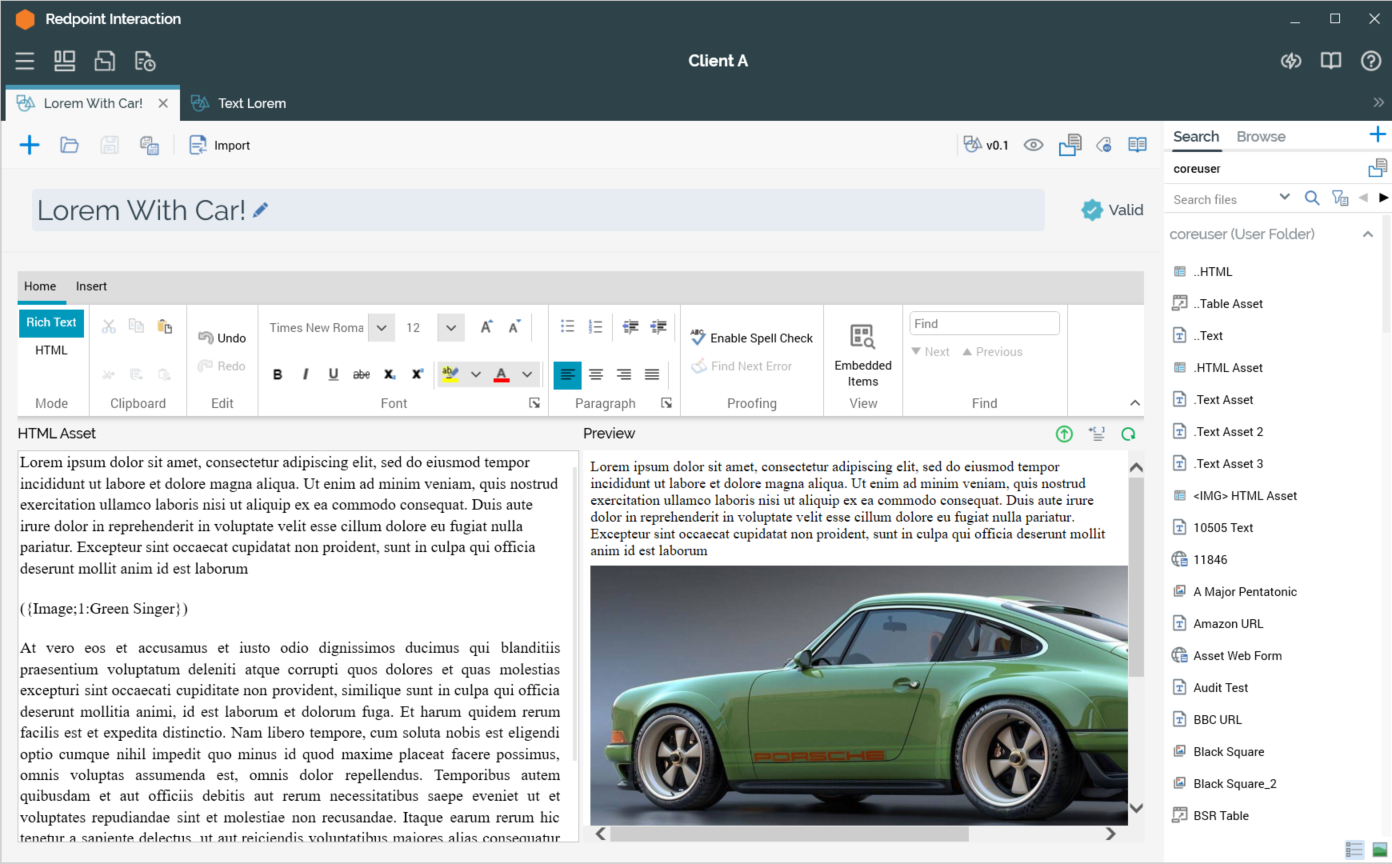This screenshot has width=1392, height=864.
Task: Open the font name dropdown
Action: tap(381, 328)
